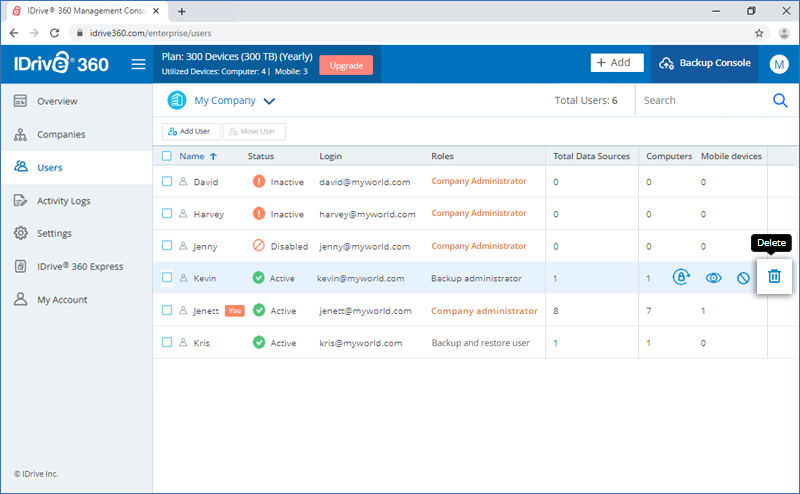Click eye view icon in Kevin's row

[x=713, y=278]
